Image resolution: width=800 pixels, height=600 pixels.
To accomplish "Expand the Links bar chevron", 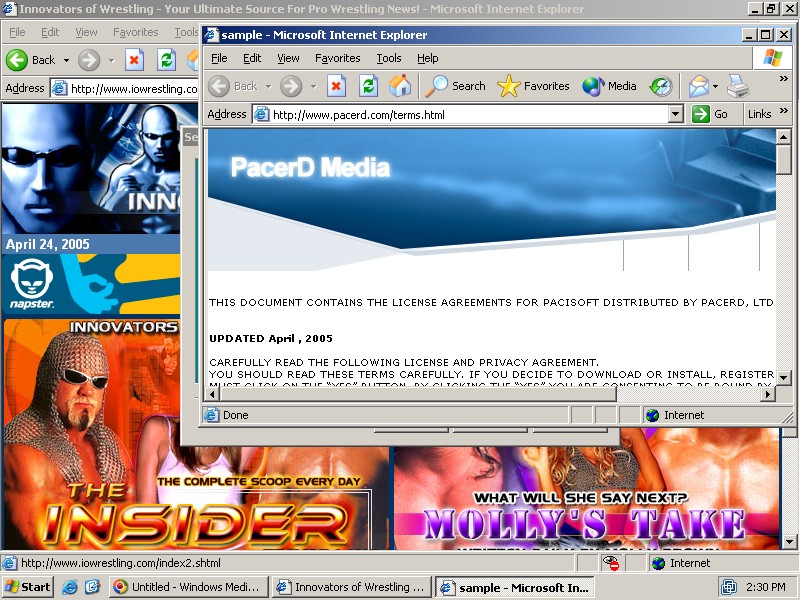I will [x=784, y=111].
